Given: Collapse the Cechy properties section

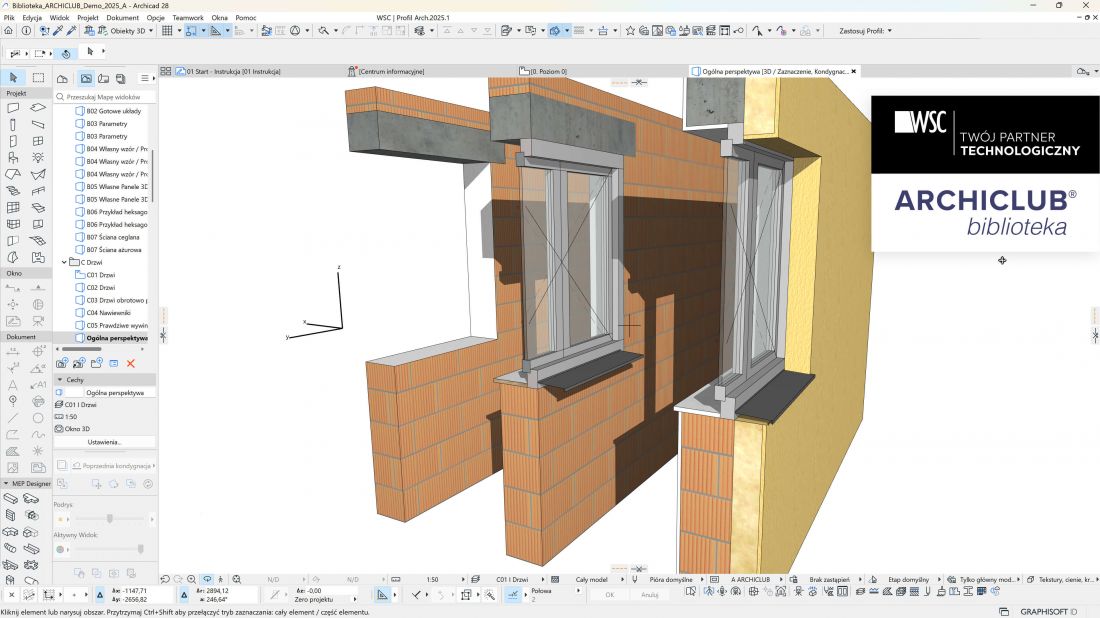Looking at the screenshot, I should (60, 379).
